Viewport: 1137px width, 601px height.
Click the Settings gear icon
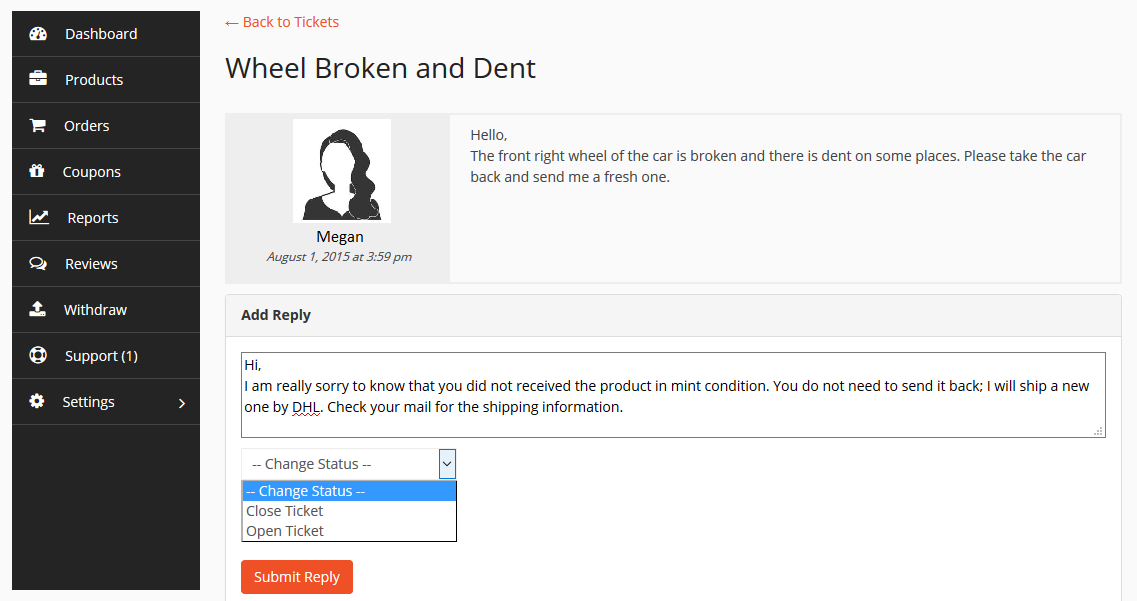pos(37,401)
